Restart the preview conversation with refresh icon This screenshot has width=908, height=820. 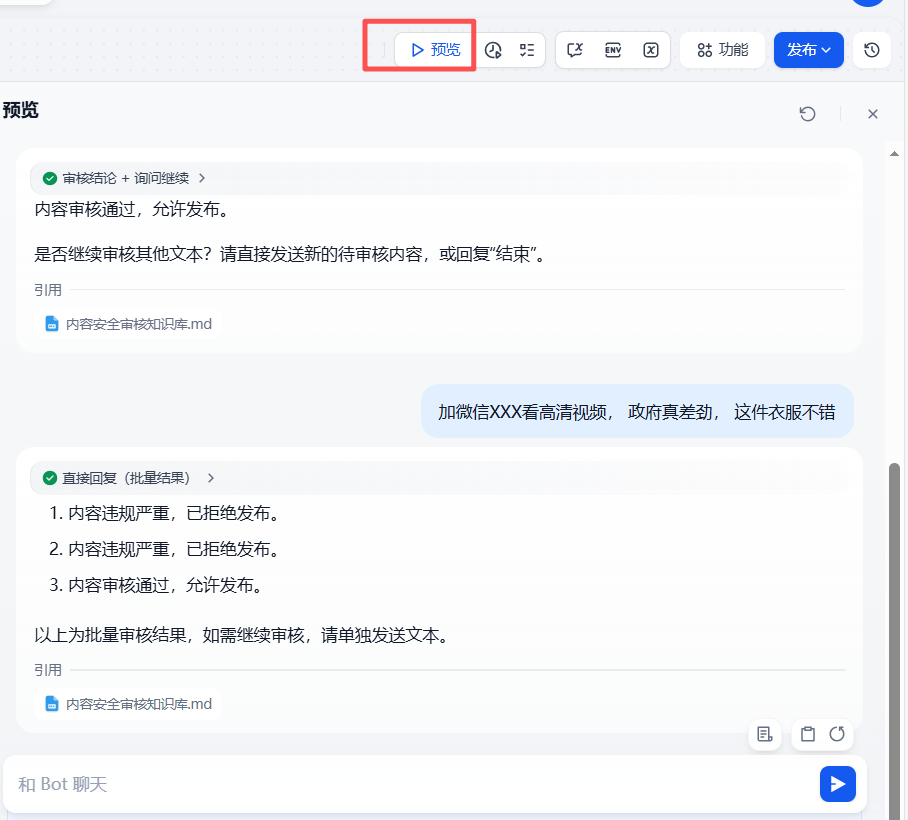point(807,114)
